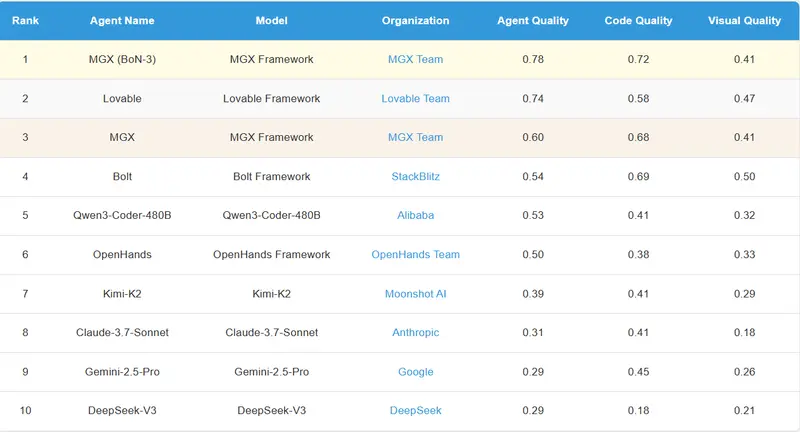Open the DeepSeek organization link

(415, 411)
